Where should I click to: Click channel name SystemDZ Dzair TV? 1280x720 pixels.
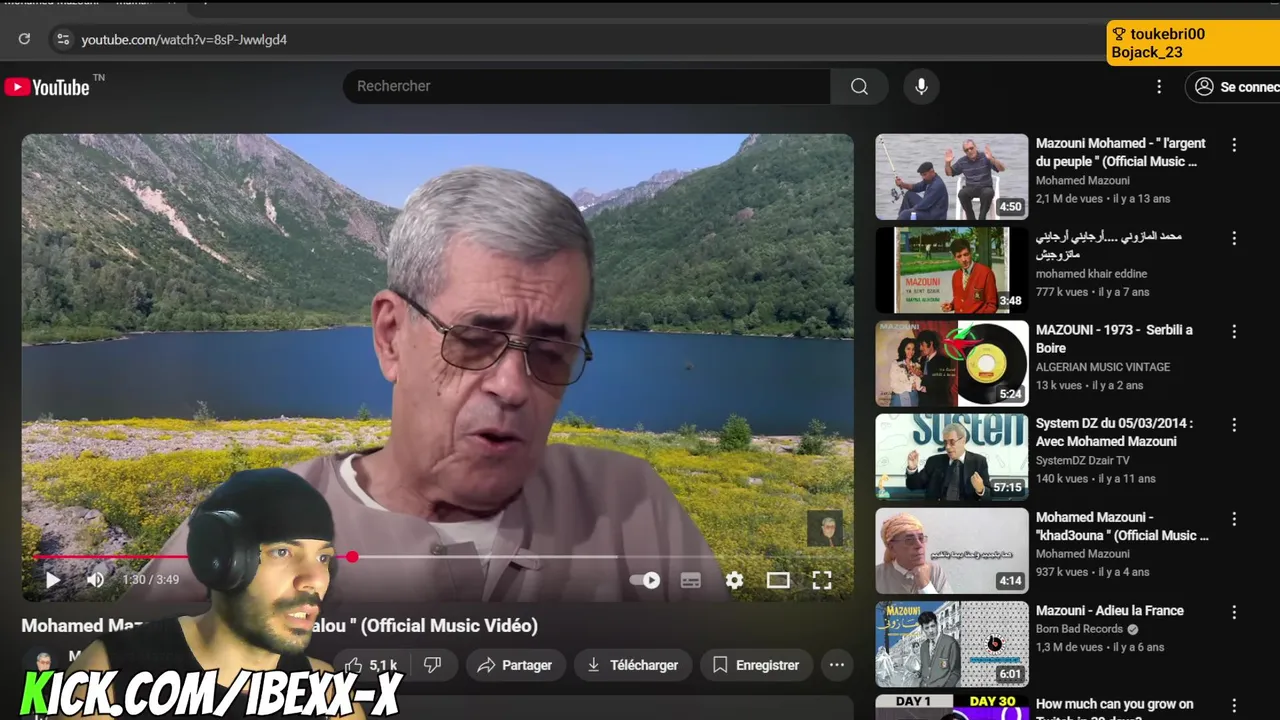[x=1083, y=460]
